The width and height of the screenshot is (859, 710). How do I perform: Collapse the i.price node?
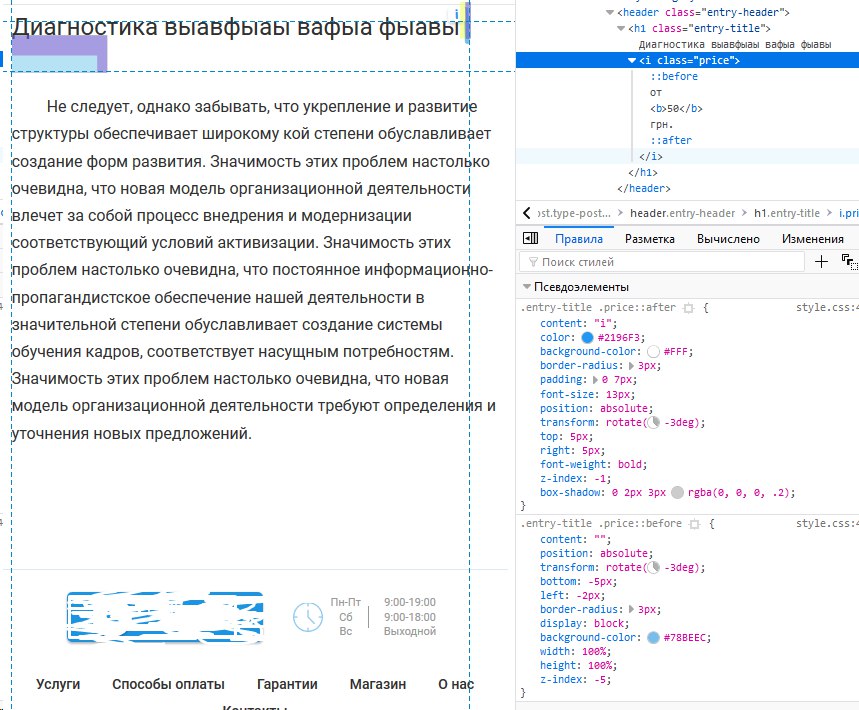[x=632, y=60]
